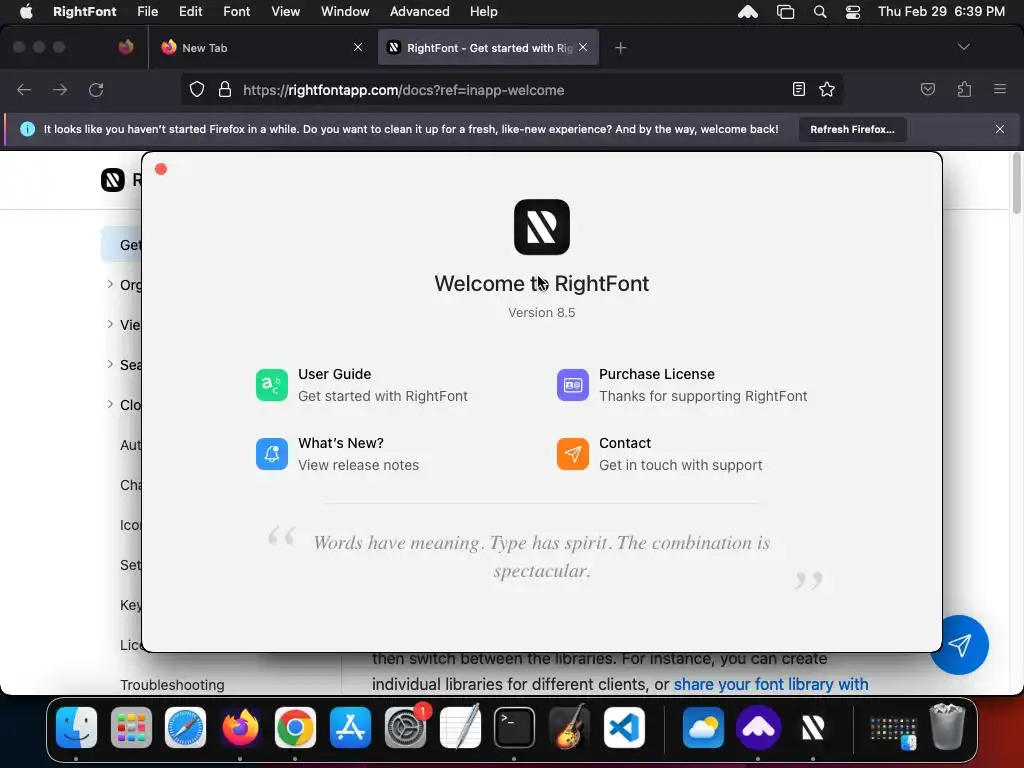Close the RightFont docs tab
The image size is (1024, 768).
click(x=583, y=47)
